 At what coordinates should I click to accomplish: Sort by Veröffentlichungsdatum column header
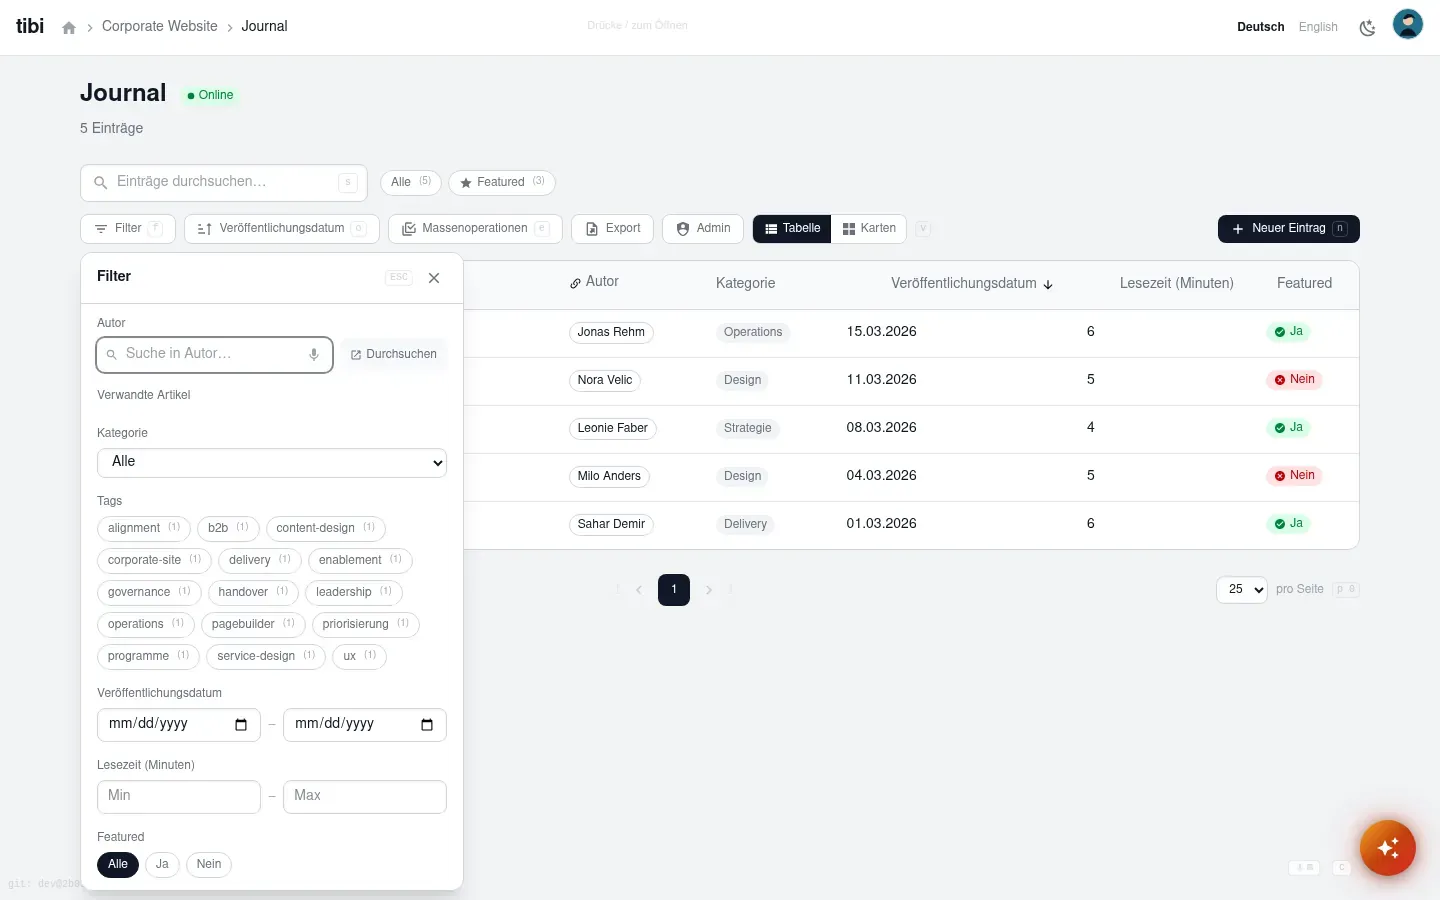(972, 284)
